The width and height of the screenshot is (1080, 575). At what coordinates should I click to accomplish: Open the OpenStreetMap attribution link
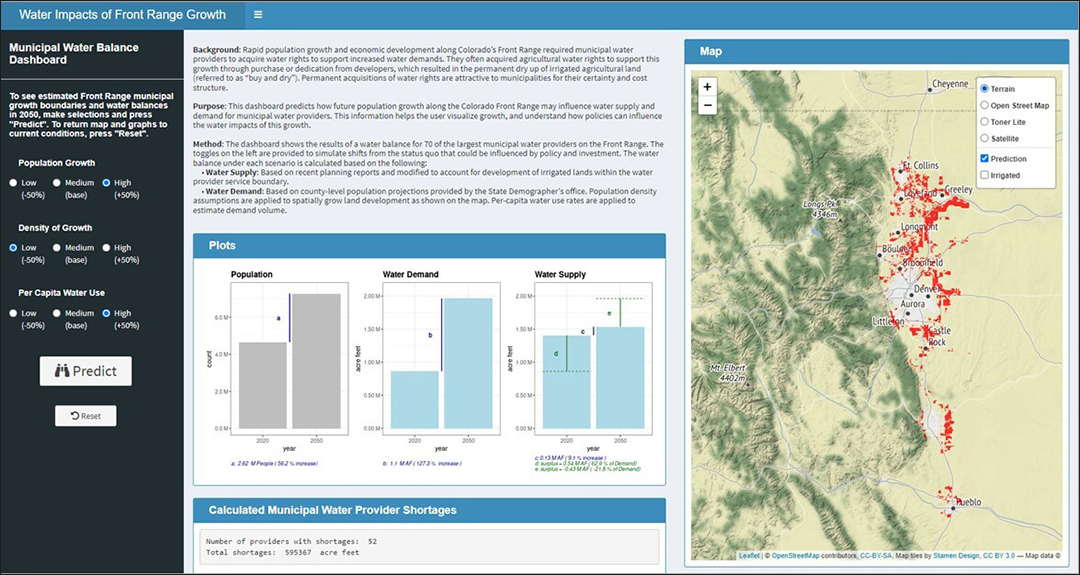pyautogui.click(x=796, y=555)
